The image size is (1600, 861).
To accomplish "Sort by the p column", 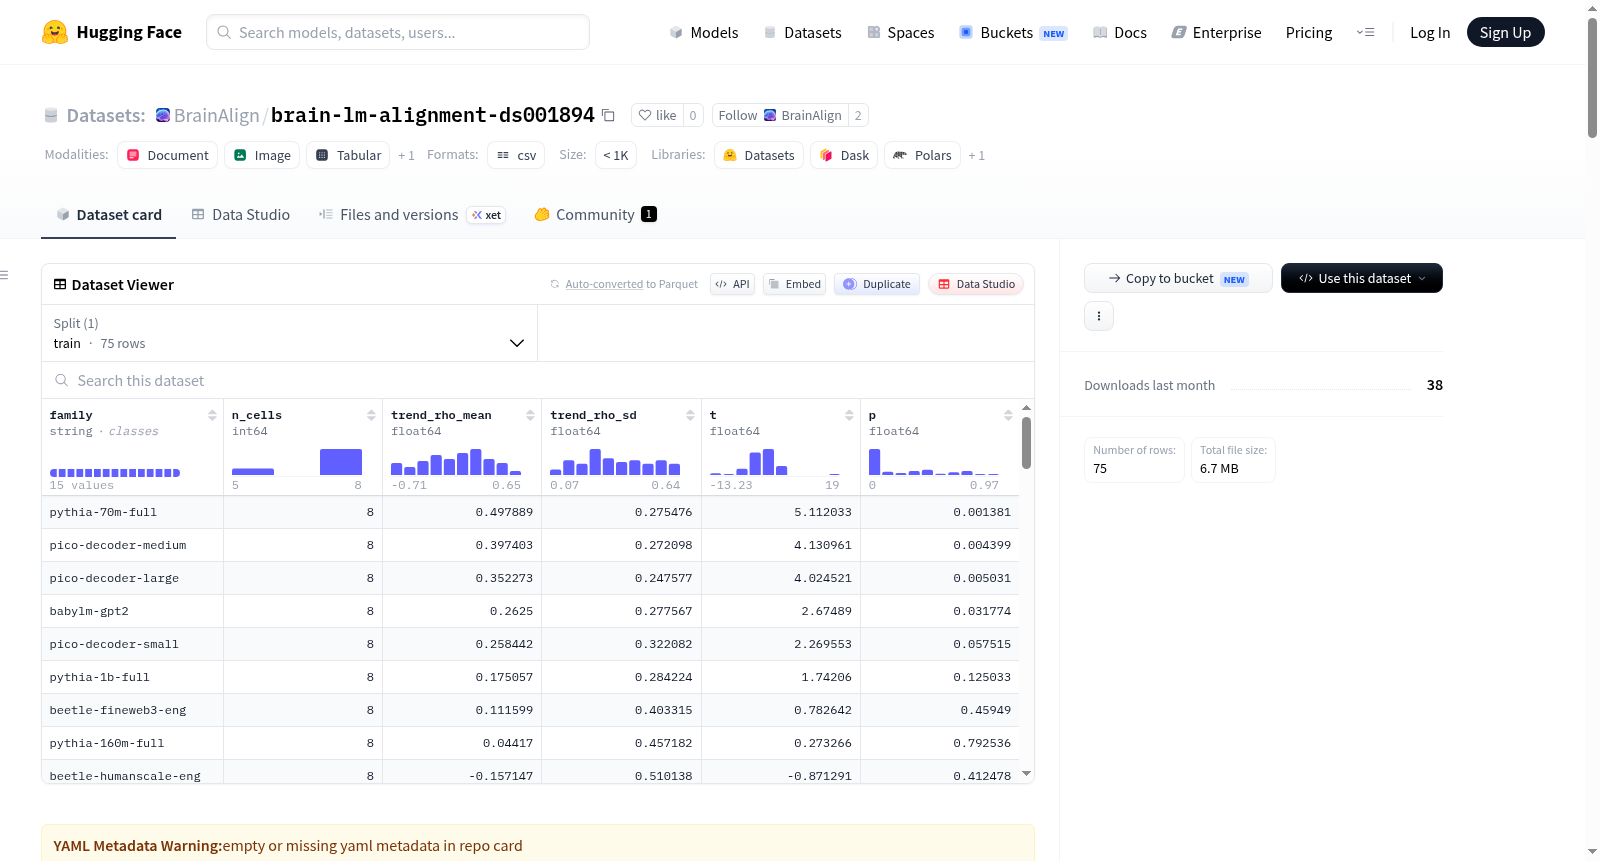I will click(1008, 415).
